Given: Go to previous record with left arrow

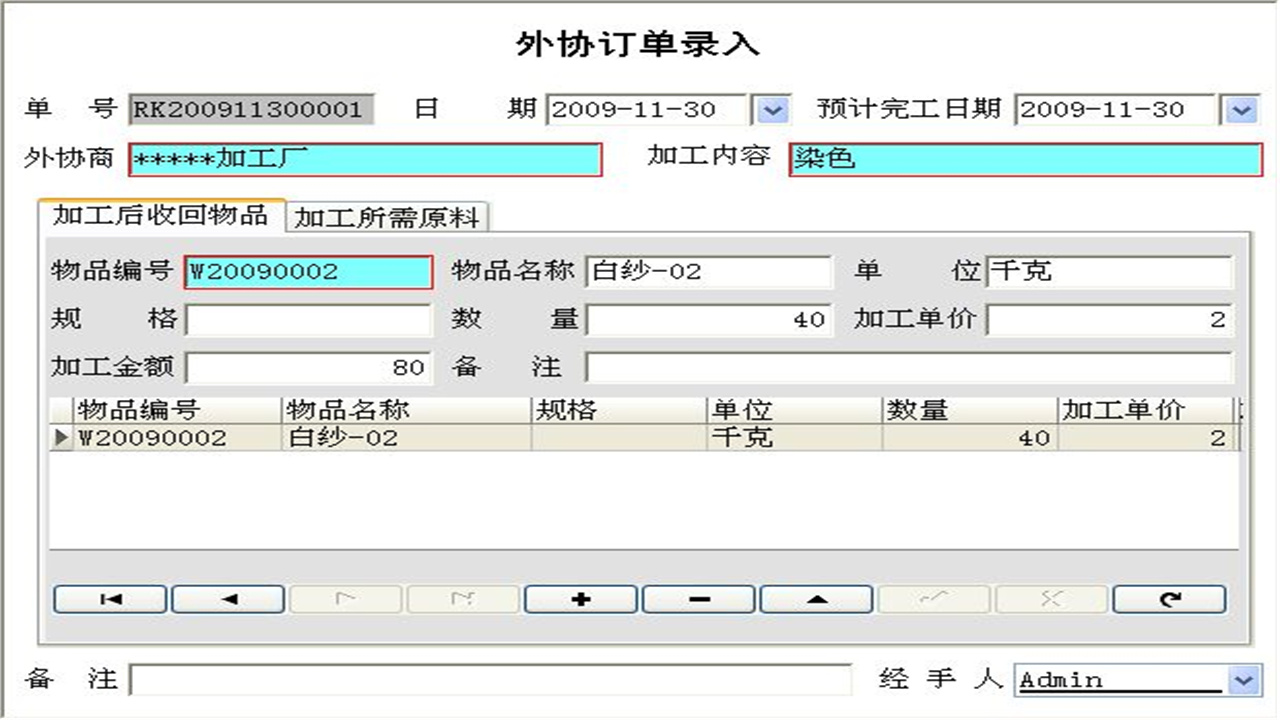Looking at the screenshot, I should pyautogui.click(x=229, y=599).
